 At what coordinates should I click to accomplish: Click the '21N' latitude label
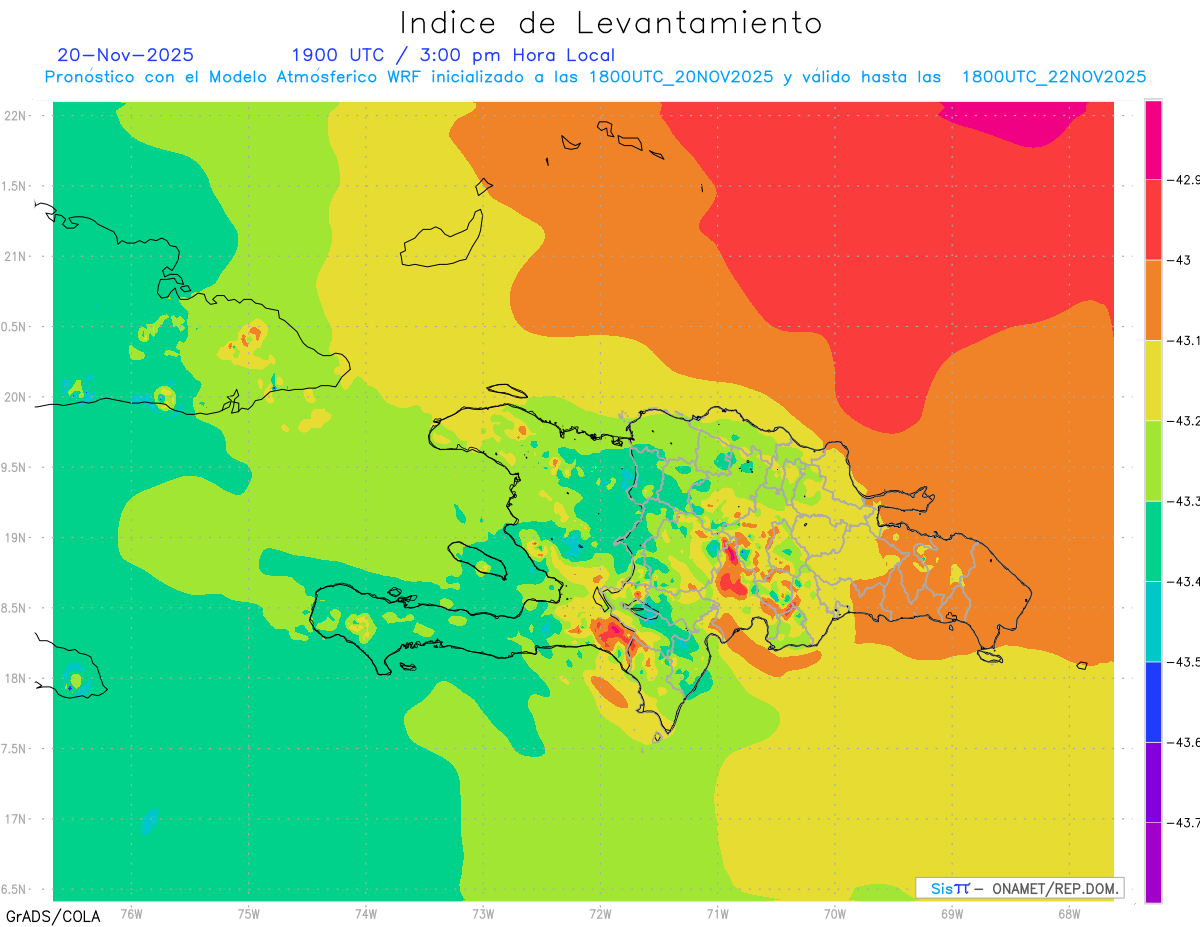tap(15, 256)
